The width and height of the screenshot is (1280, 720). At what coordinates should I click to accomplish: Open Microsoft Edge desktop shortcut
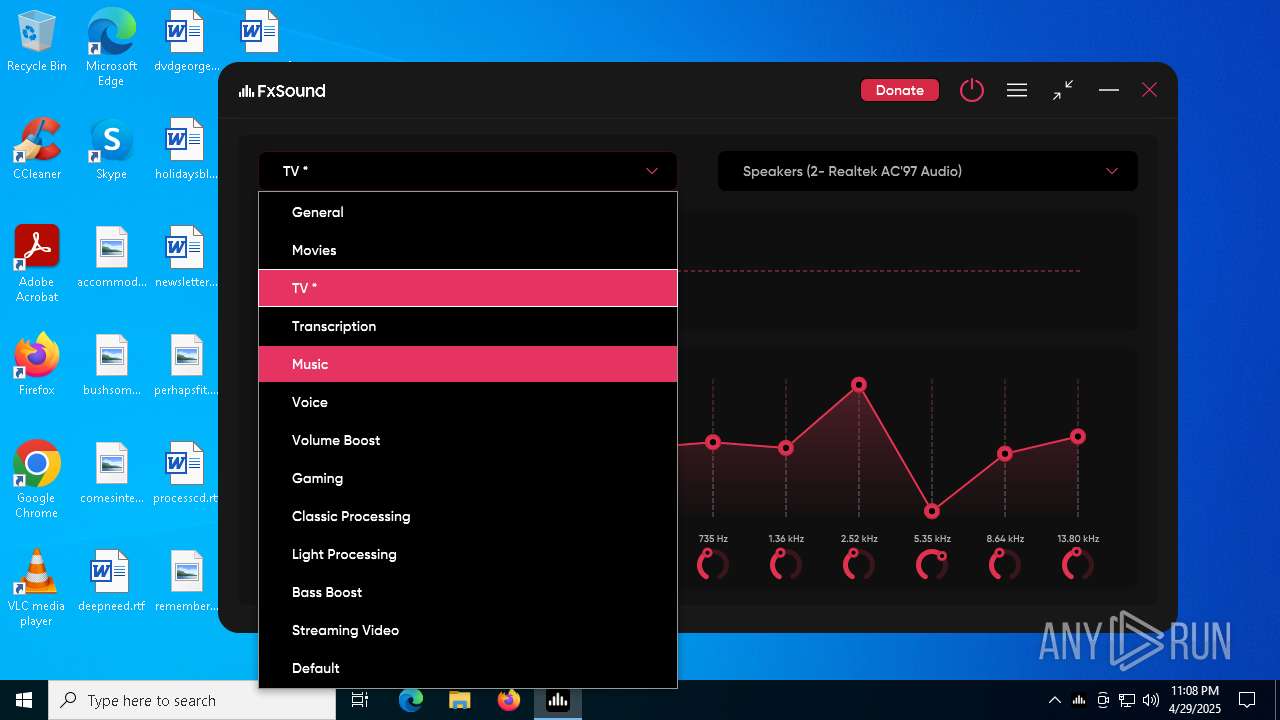[x=111, y=48]
